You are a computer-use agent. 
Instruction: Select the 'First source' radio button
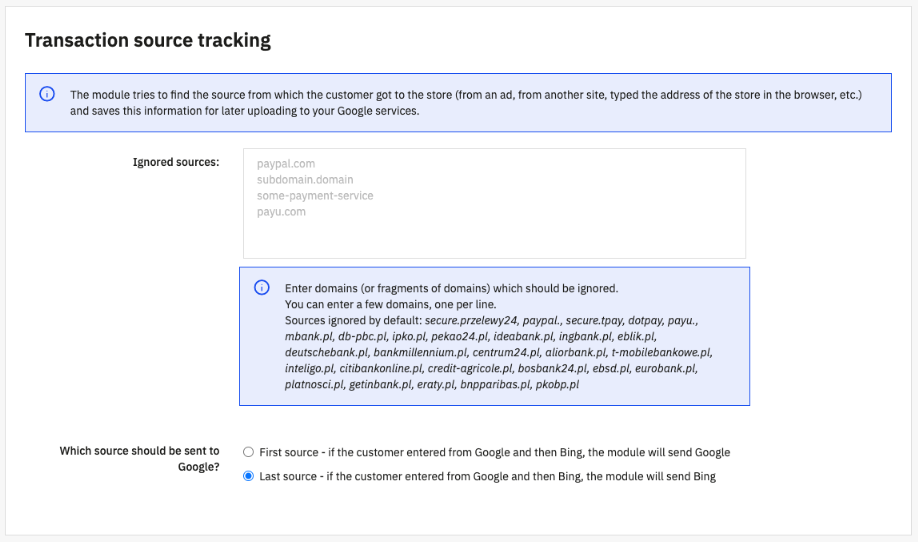pyautogui.click(x=248, y=452)
